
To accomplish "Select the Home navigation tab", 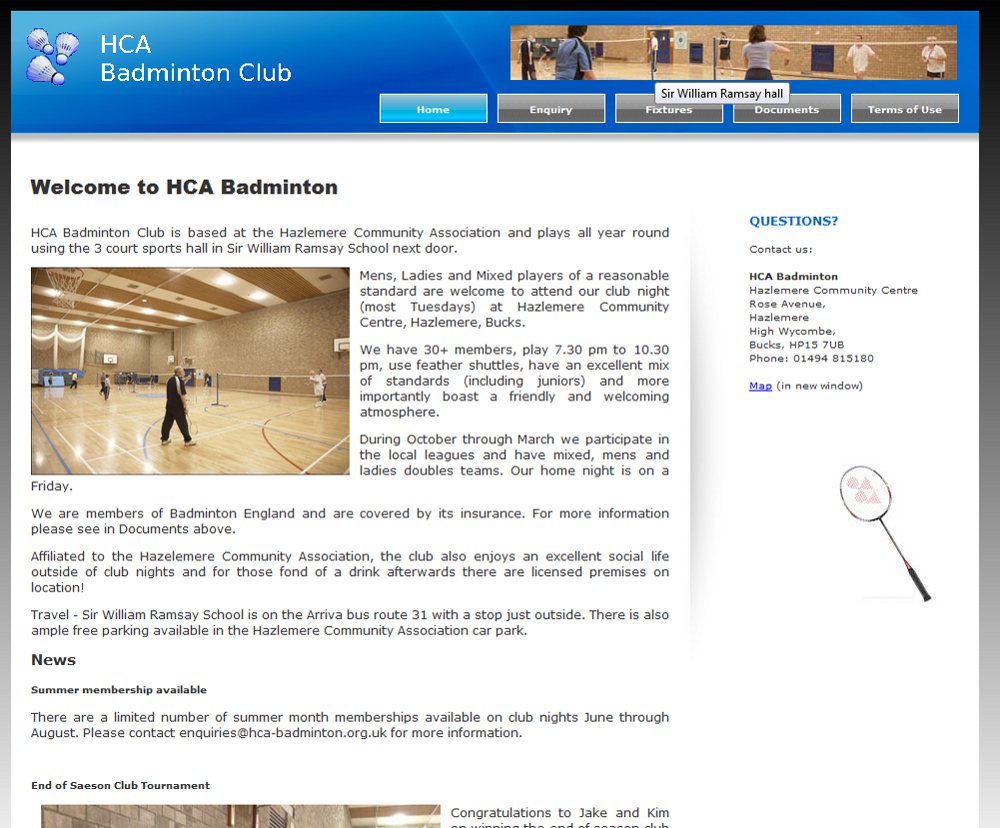I will coord(433,108).
